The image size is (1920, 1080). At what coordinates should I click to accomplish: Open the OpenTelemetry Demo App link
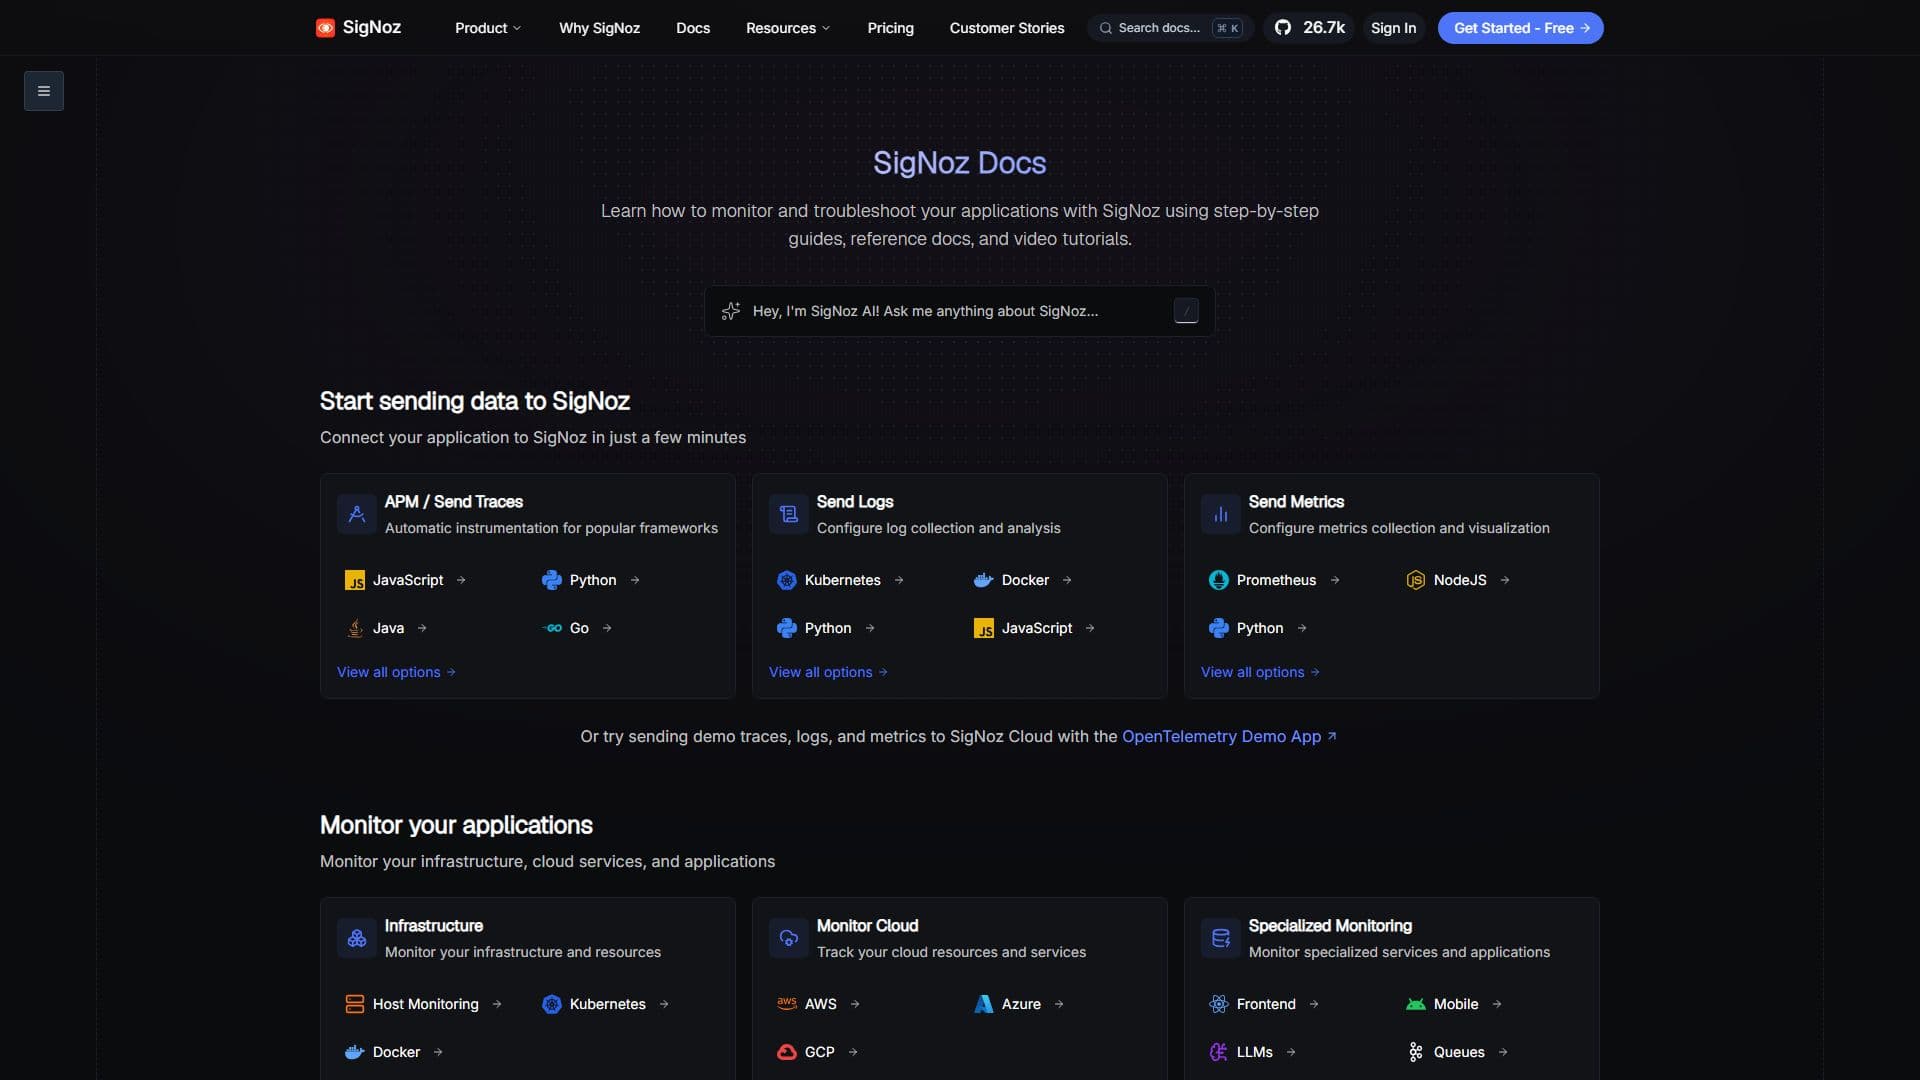tap(1229, 736)
